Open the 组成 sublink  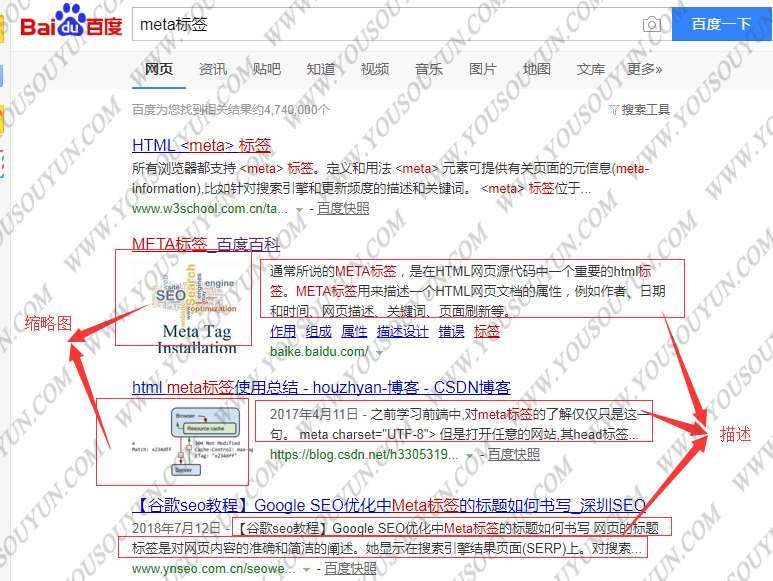click(x=318, y=332)
